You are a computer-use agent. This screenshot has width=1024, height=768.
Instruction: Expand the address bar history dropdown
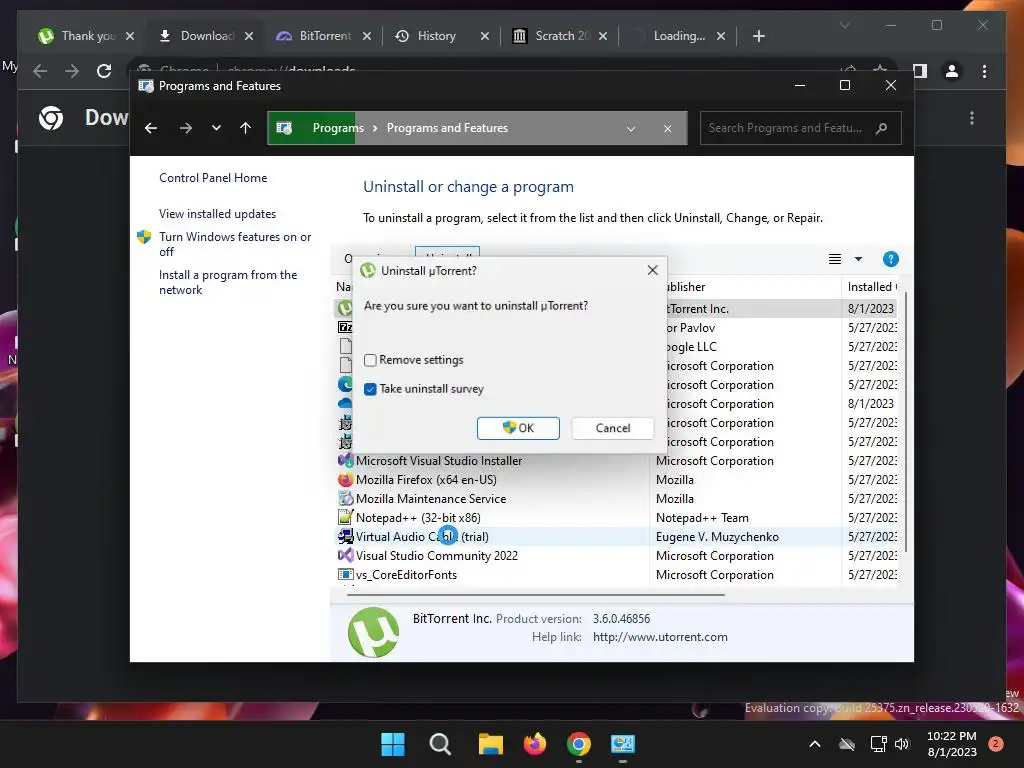631,129
